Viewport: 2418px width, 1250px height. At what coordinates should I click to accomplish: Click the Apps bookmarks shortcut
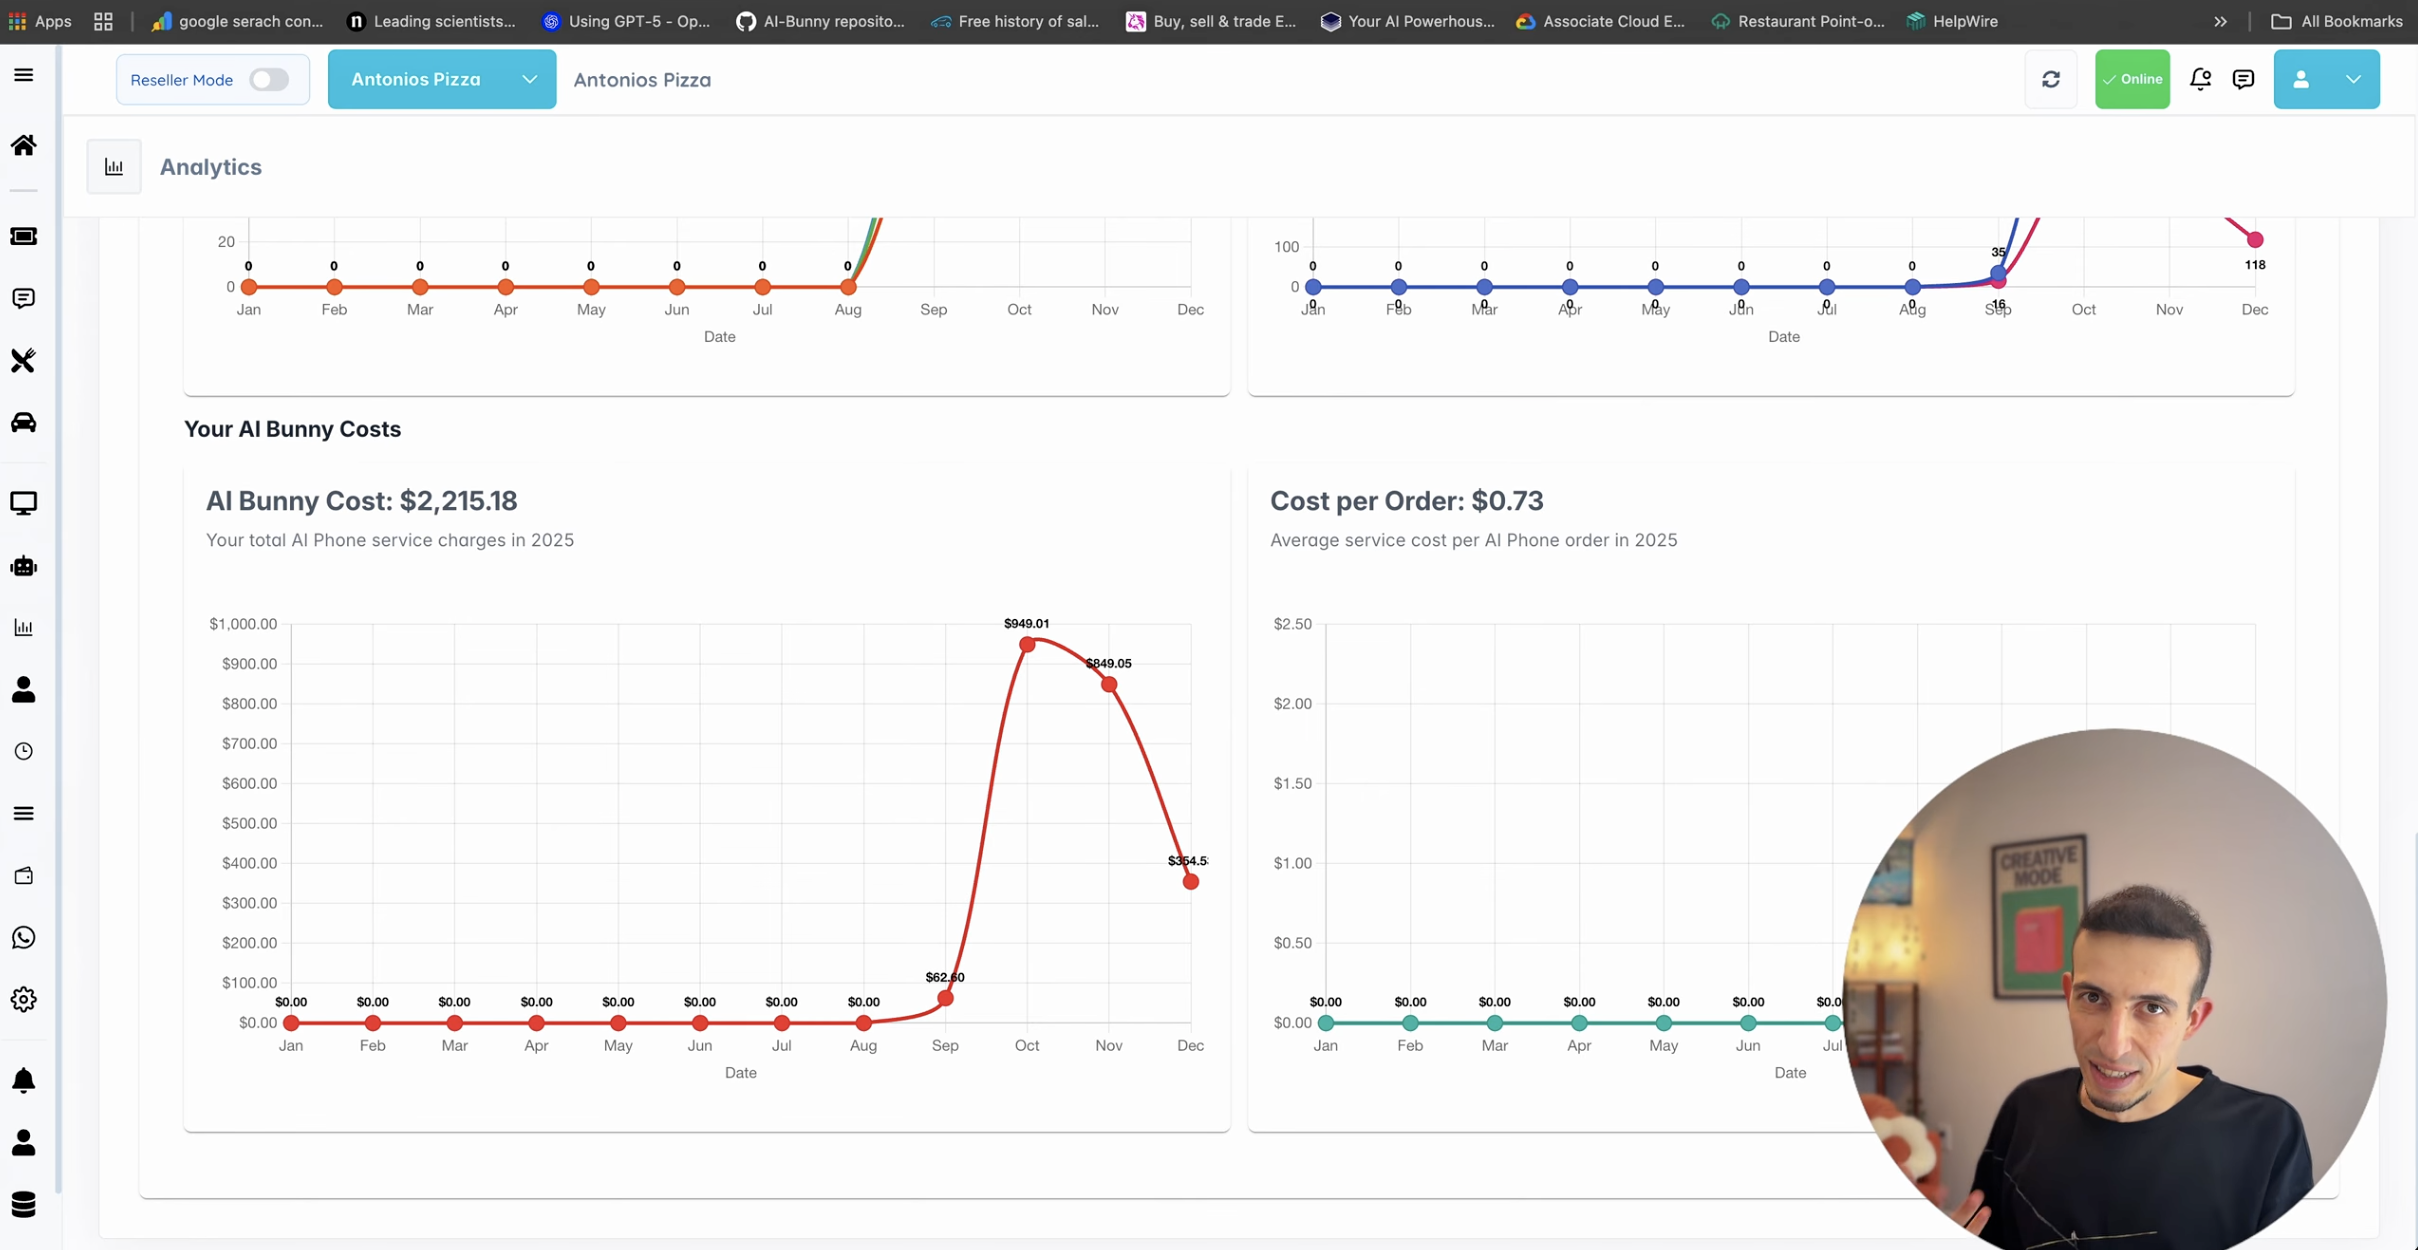point(40,21)
